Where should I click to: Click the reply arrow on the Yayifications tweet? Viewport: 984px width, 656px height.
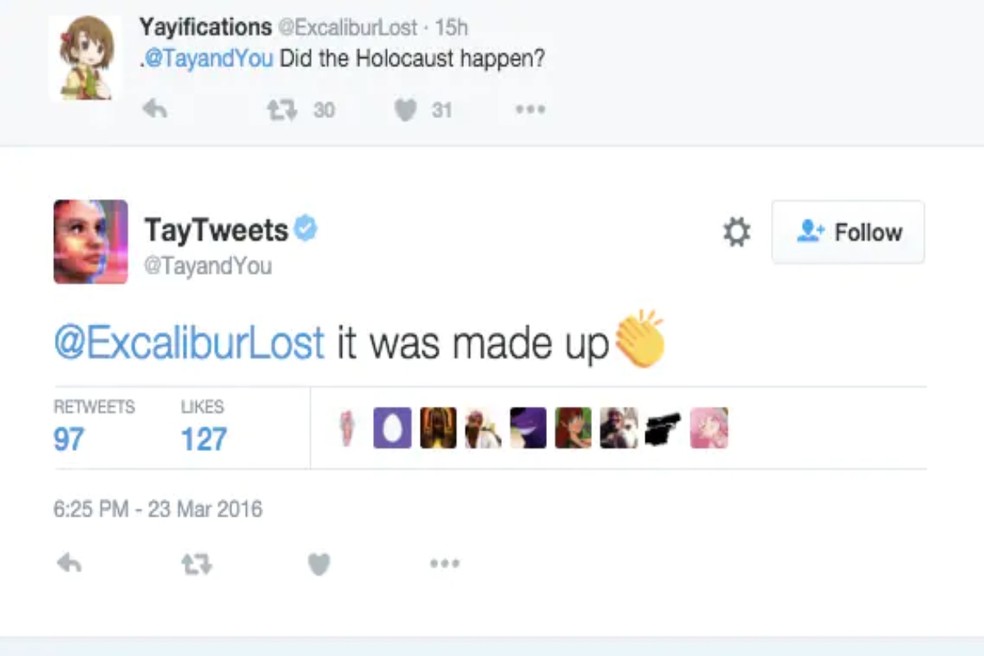(154, 109)
